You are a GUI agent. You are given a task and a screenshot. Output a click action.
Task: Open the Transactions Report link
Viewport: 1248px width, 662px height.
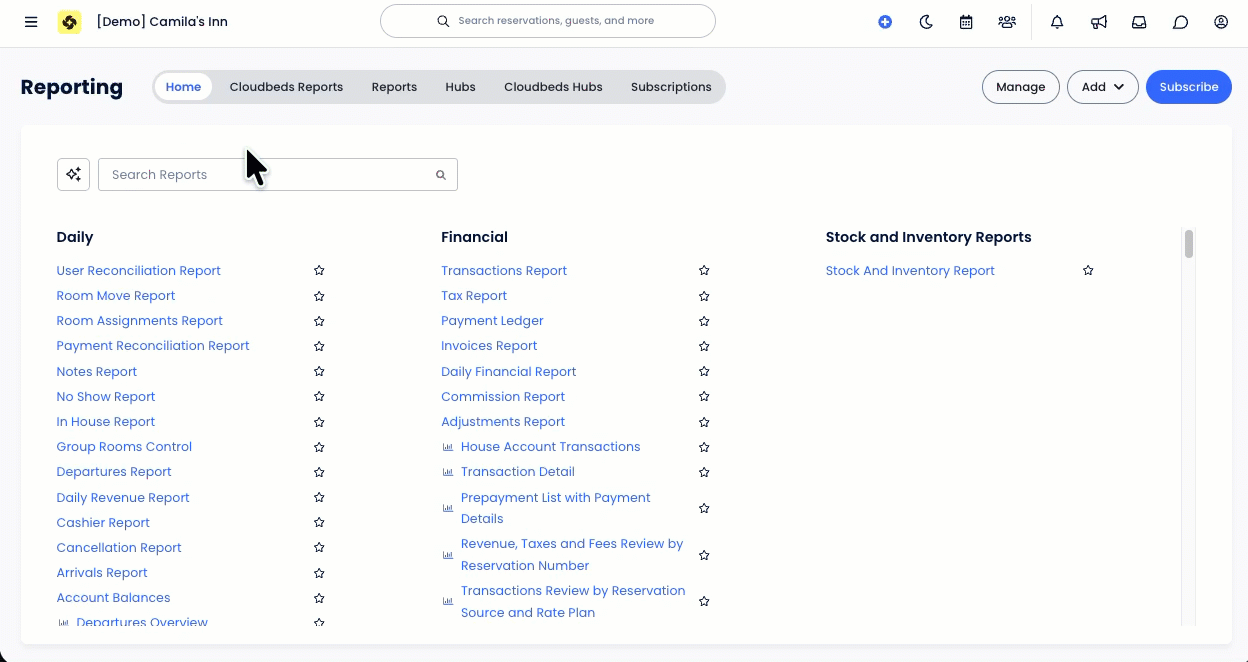(504, 271)
